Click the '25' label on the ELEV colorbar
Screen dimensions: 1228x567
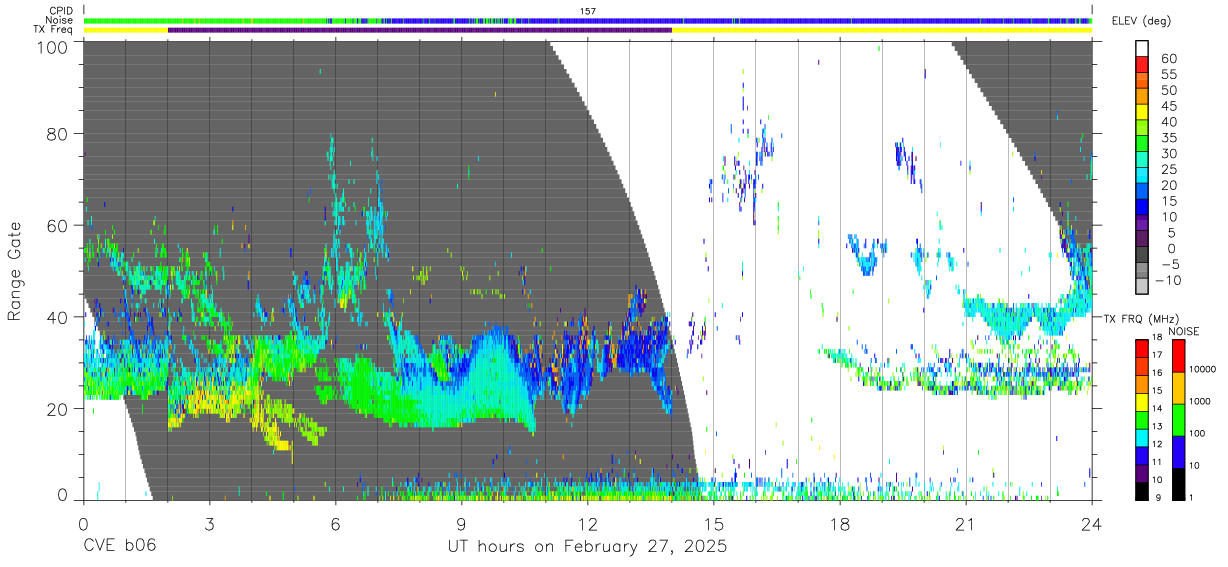[x=1170, y=170]
